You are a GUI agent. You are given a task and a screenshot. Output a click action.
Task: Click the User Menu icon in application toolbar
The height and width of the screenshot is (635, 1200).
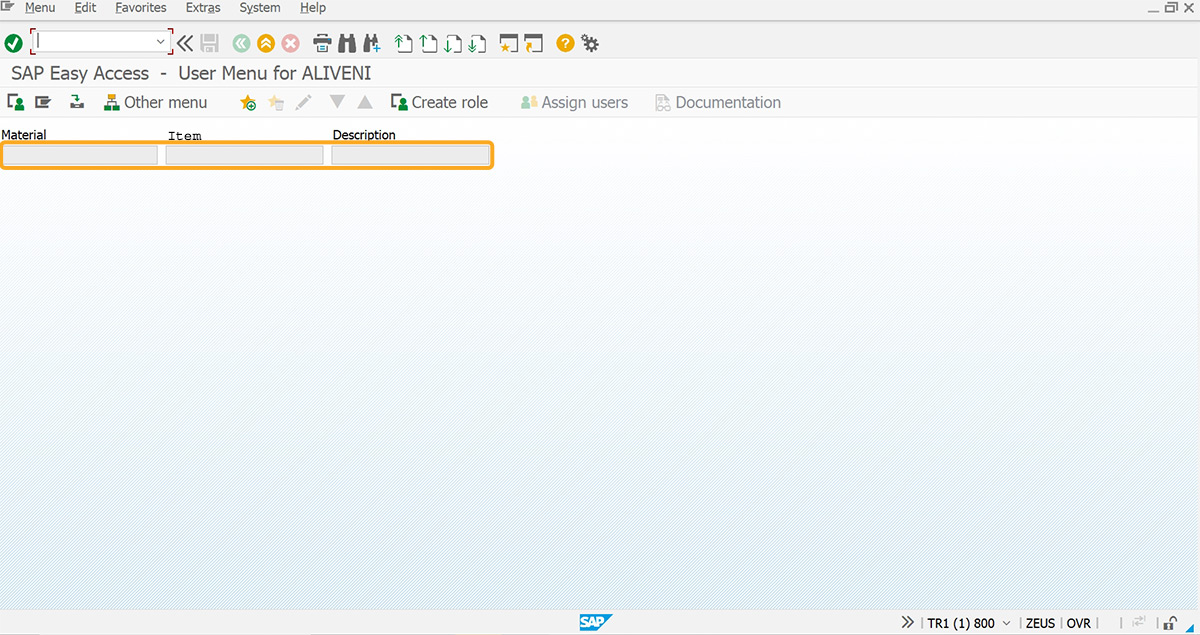tap(16, 102)
